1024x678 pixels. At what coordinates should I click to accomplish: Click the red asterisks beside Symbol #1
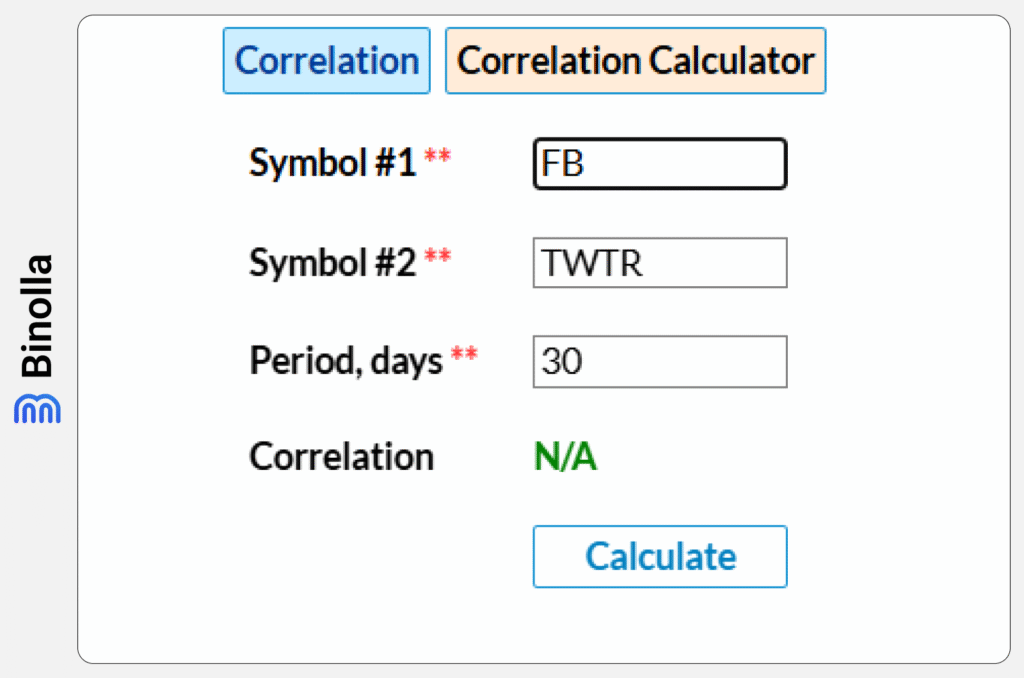[437, 157]
